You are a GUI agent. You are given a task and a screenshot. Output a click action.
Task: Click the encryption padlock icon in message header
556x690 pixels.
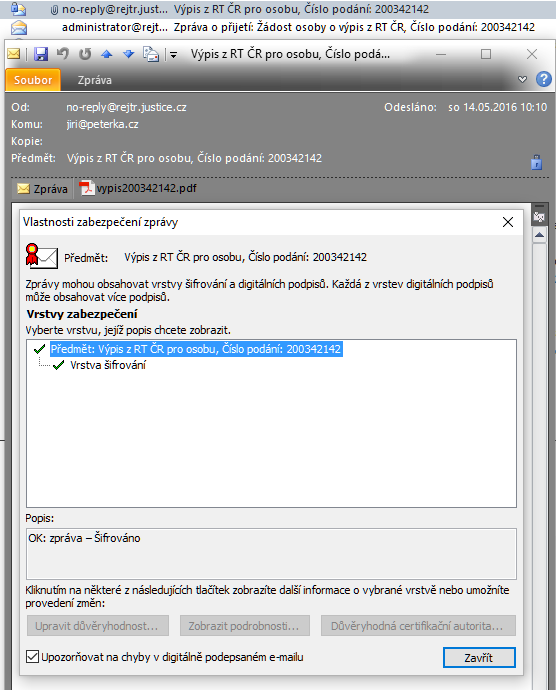(536, 162)
